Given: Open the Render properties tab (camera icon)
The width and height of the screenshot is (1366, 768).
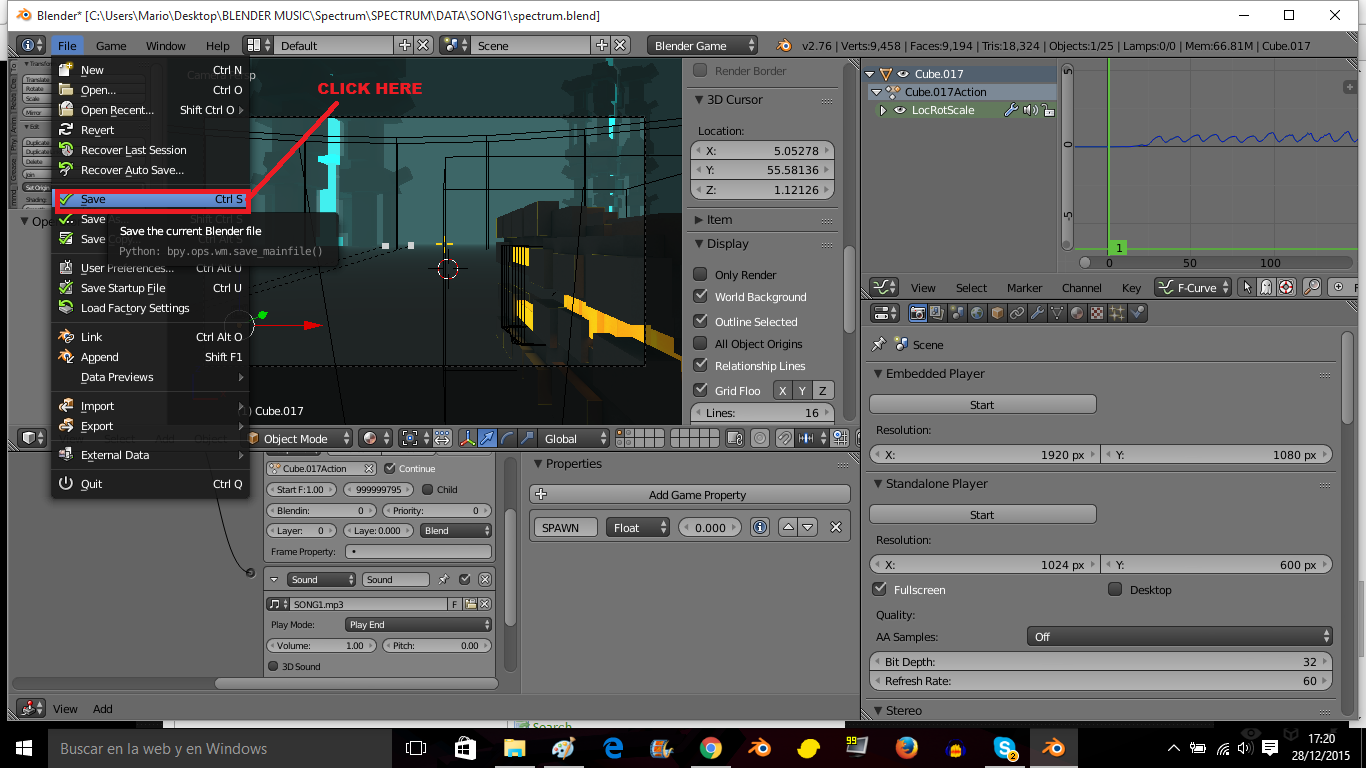Looking at the screenshot, I should (918, 313).
